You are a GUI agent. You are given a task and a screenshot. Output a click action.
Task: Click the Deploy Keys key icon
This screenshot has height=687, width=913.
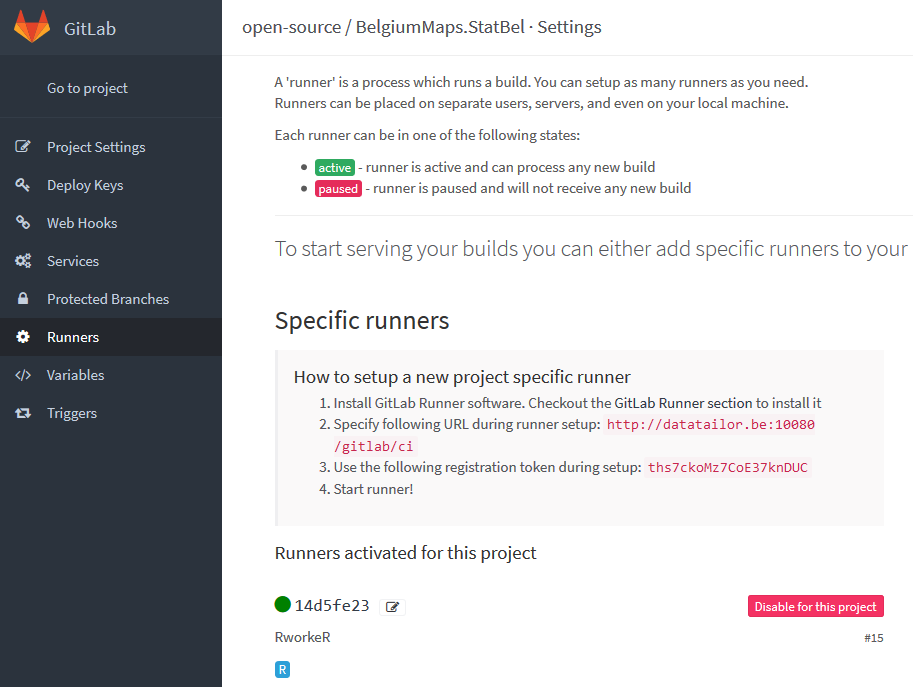coord(23,185)
